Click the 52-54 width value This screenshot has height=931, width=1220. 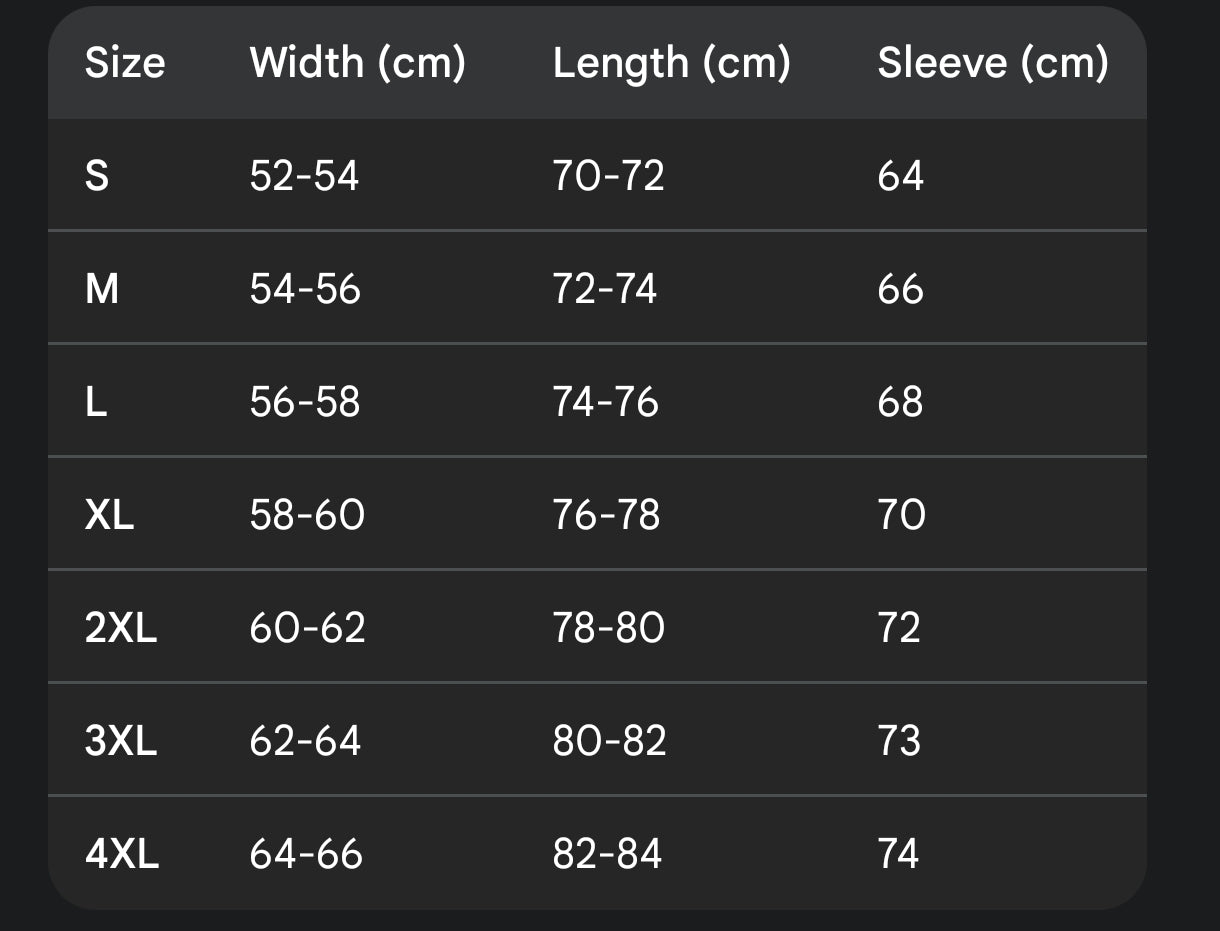pos(304,176)
